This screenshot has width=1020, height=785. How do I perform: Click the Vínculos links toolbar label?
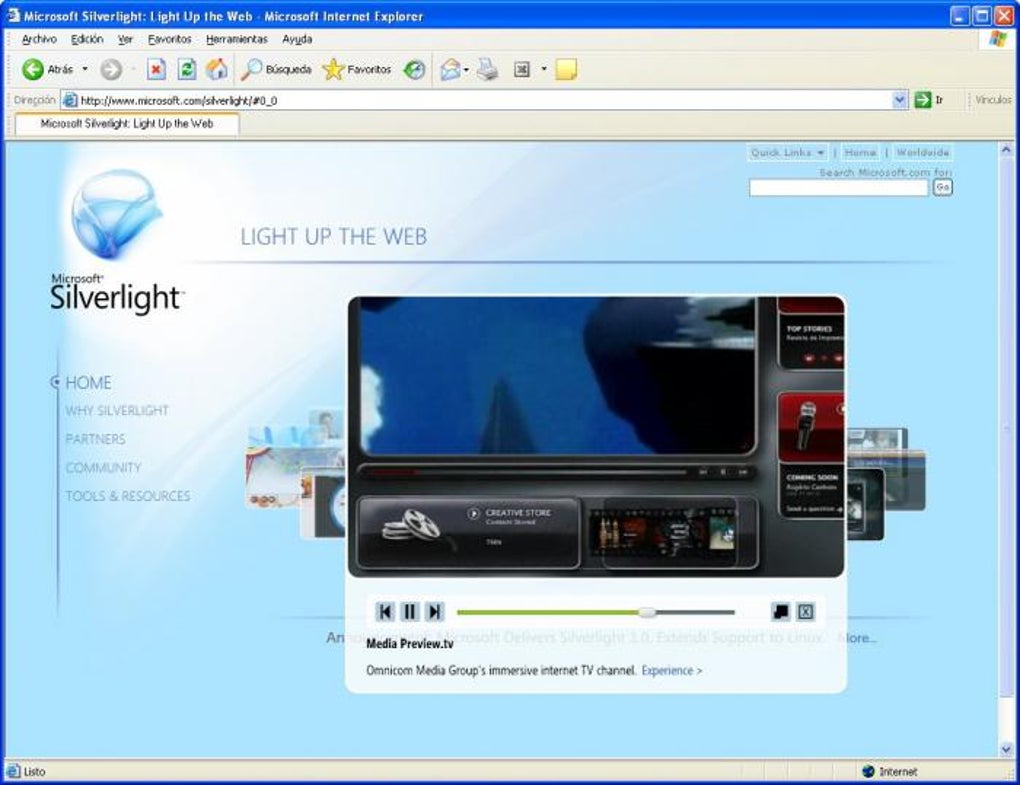(993, 100)
